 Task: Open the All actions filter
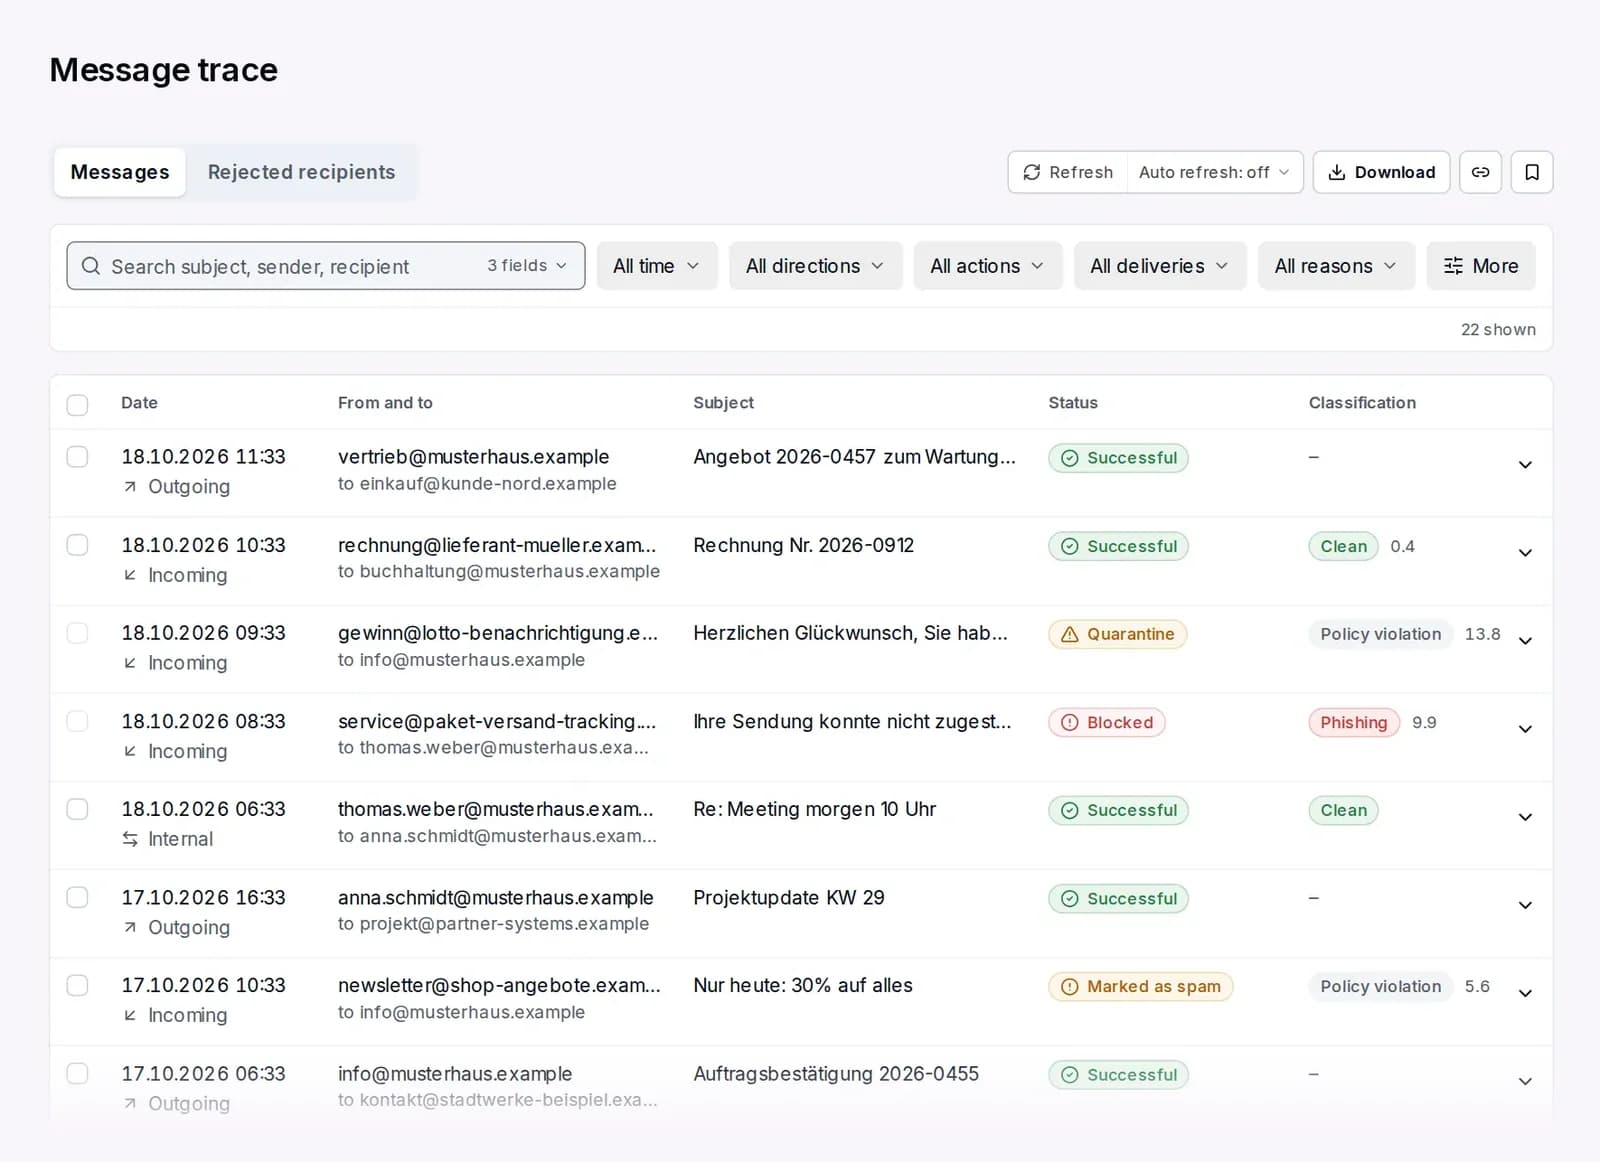987,266
